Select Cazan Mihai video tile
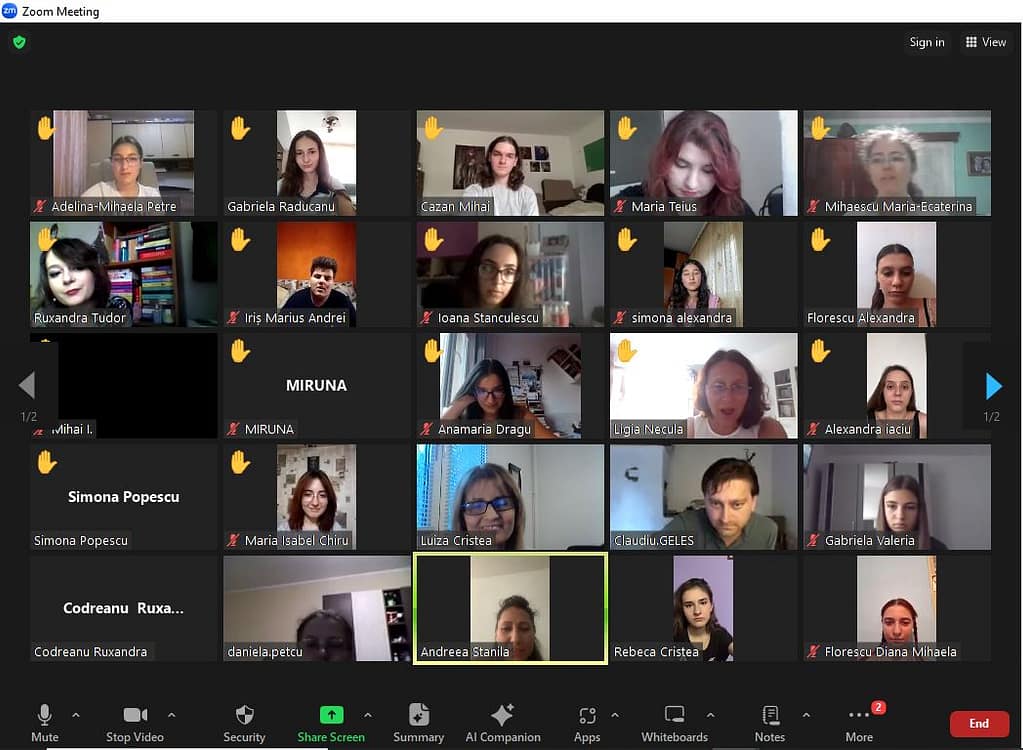 pyautogui.click(x=510, y=162)
